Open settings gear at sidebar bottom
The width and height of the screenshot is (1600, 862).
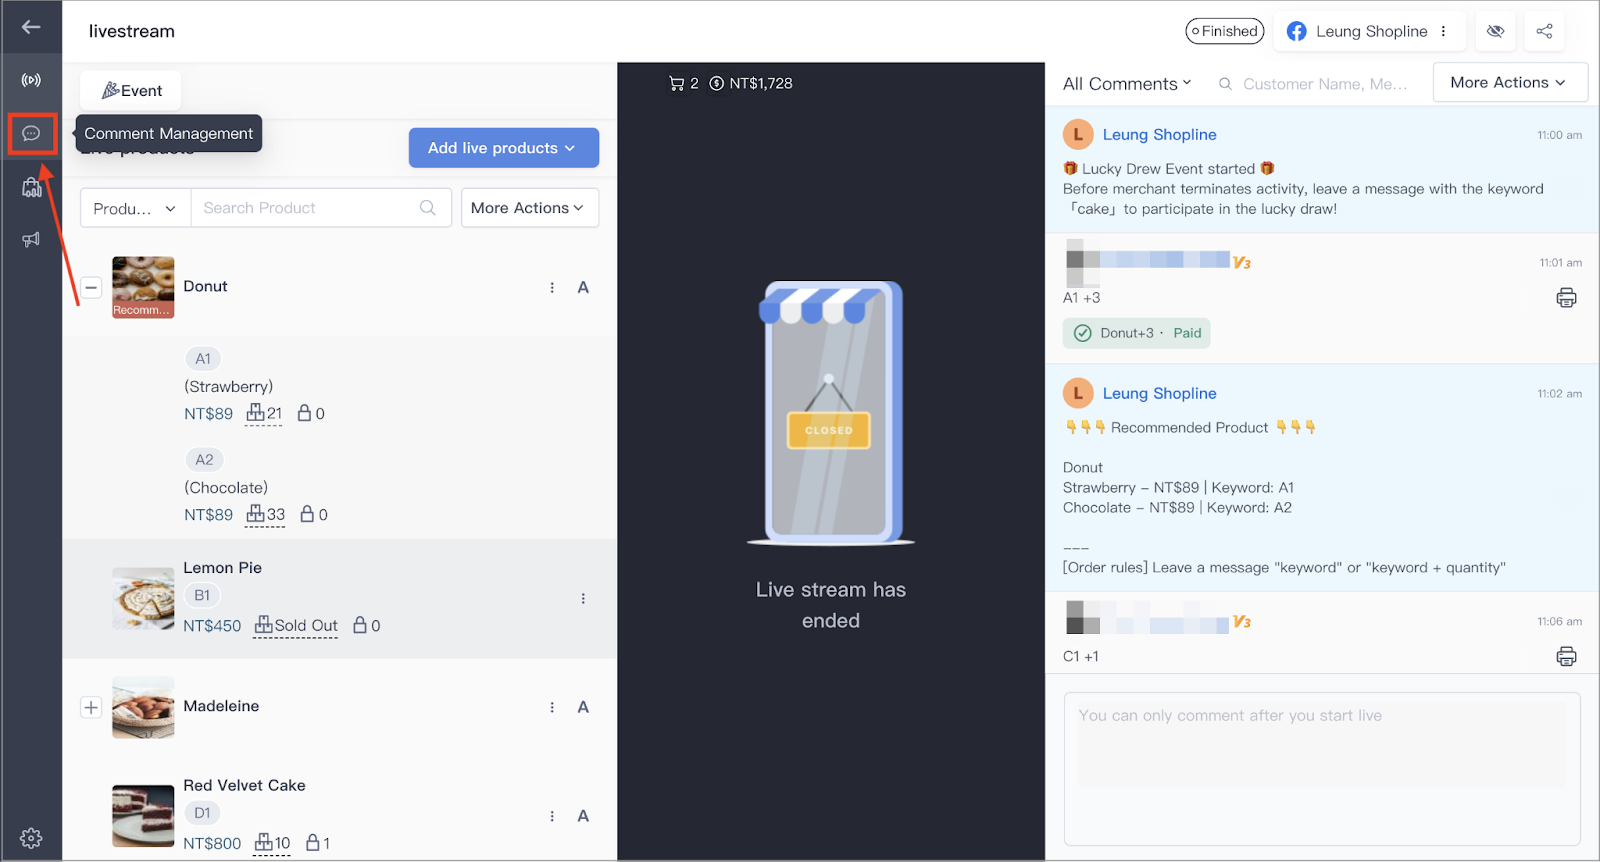pyautogui.click(x=31, y=838)
